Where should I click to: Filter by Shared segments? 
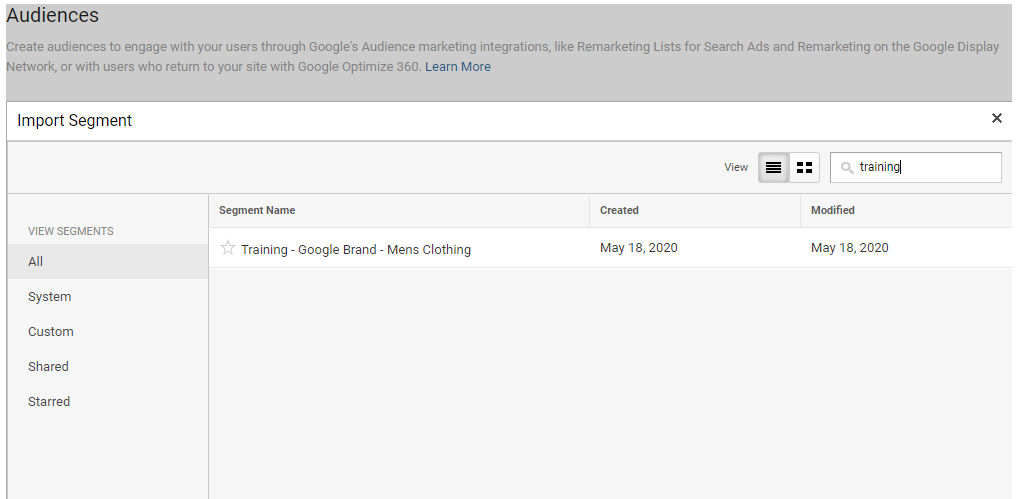(x=108, y=367)
